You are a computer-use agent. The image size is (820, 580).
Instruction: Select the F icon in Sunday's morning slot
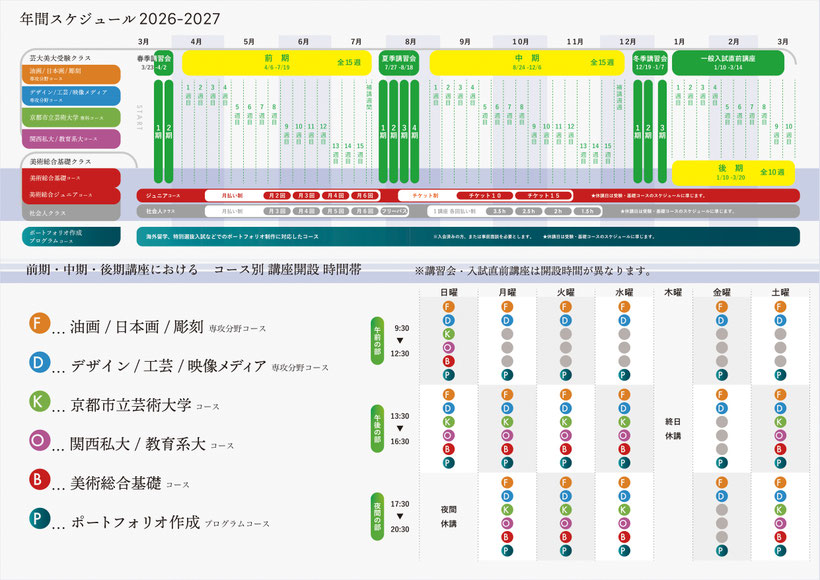point(448,307)
